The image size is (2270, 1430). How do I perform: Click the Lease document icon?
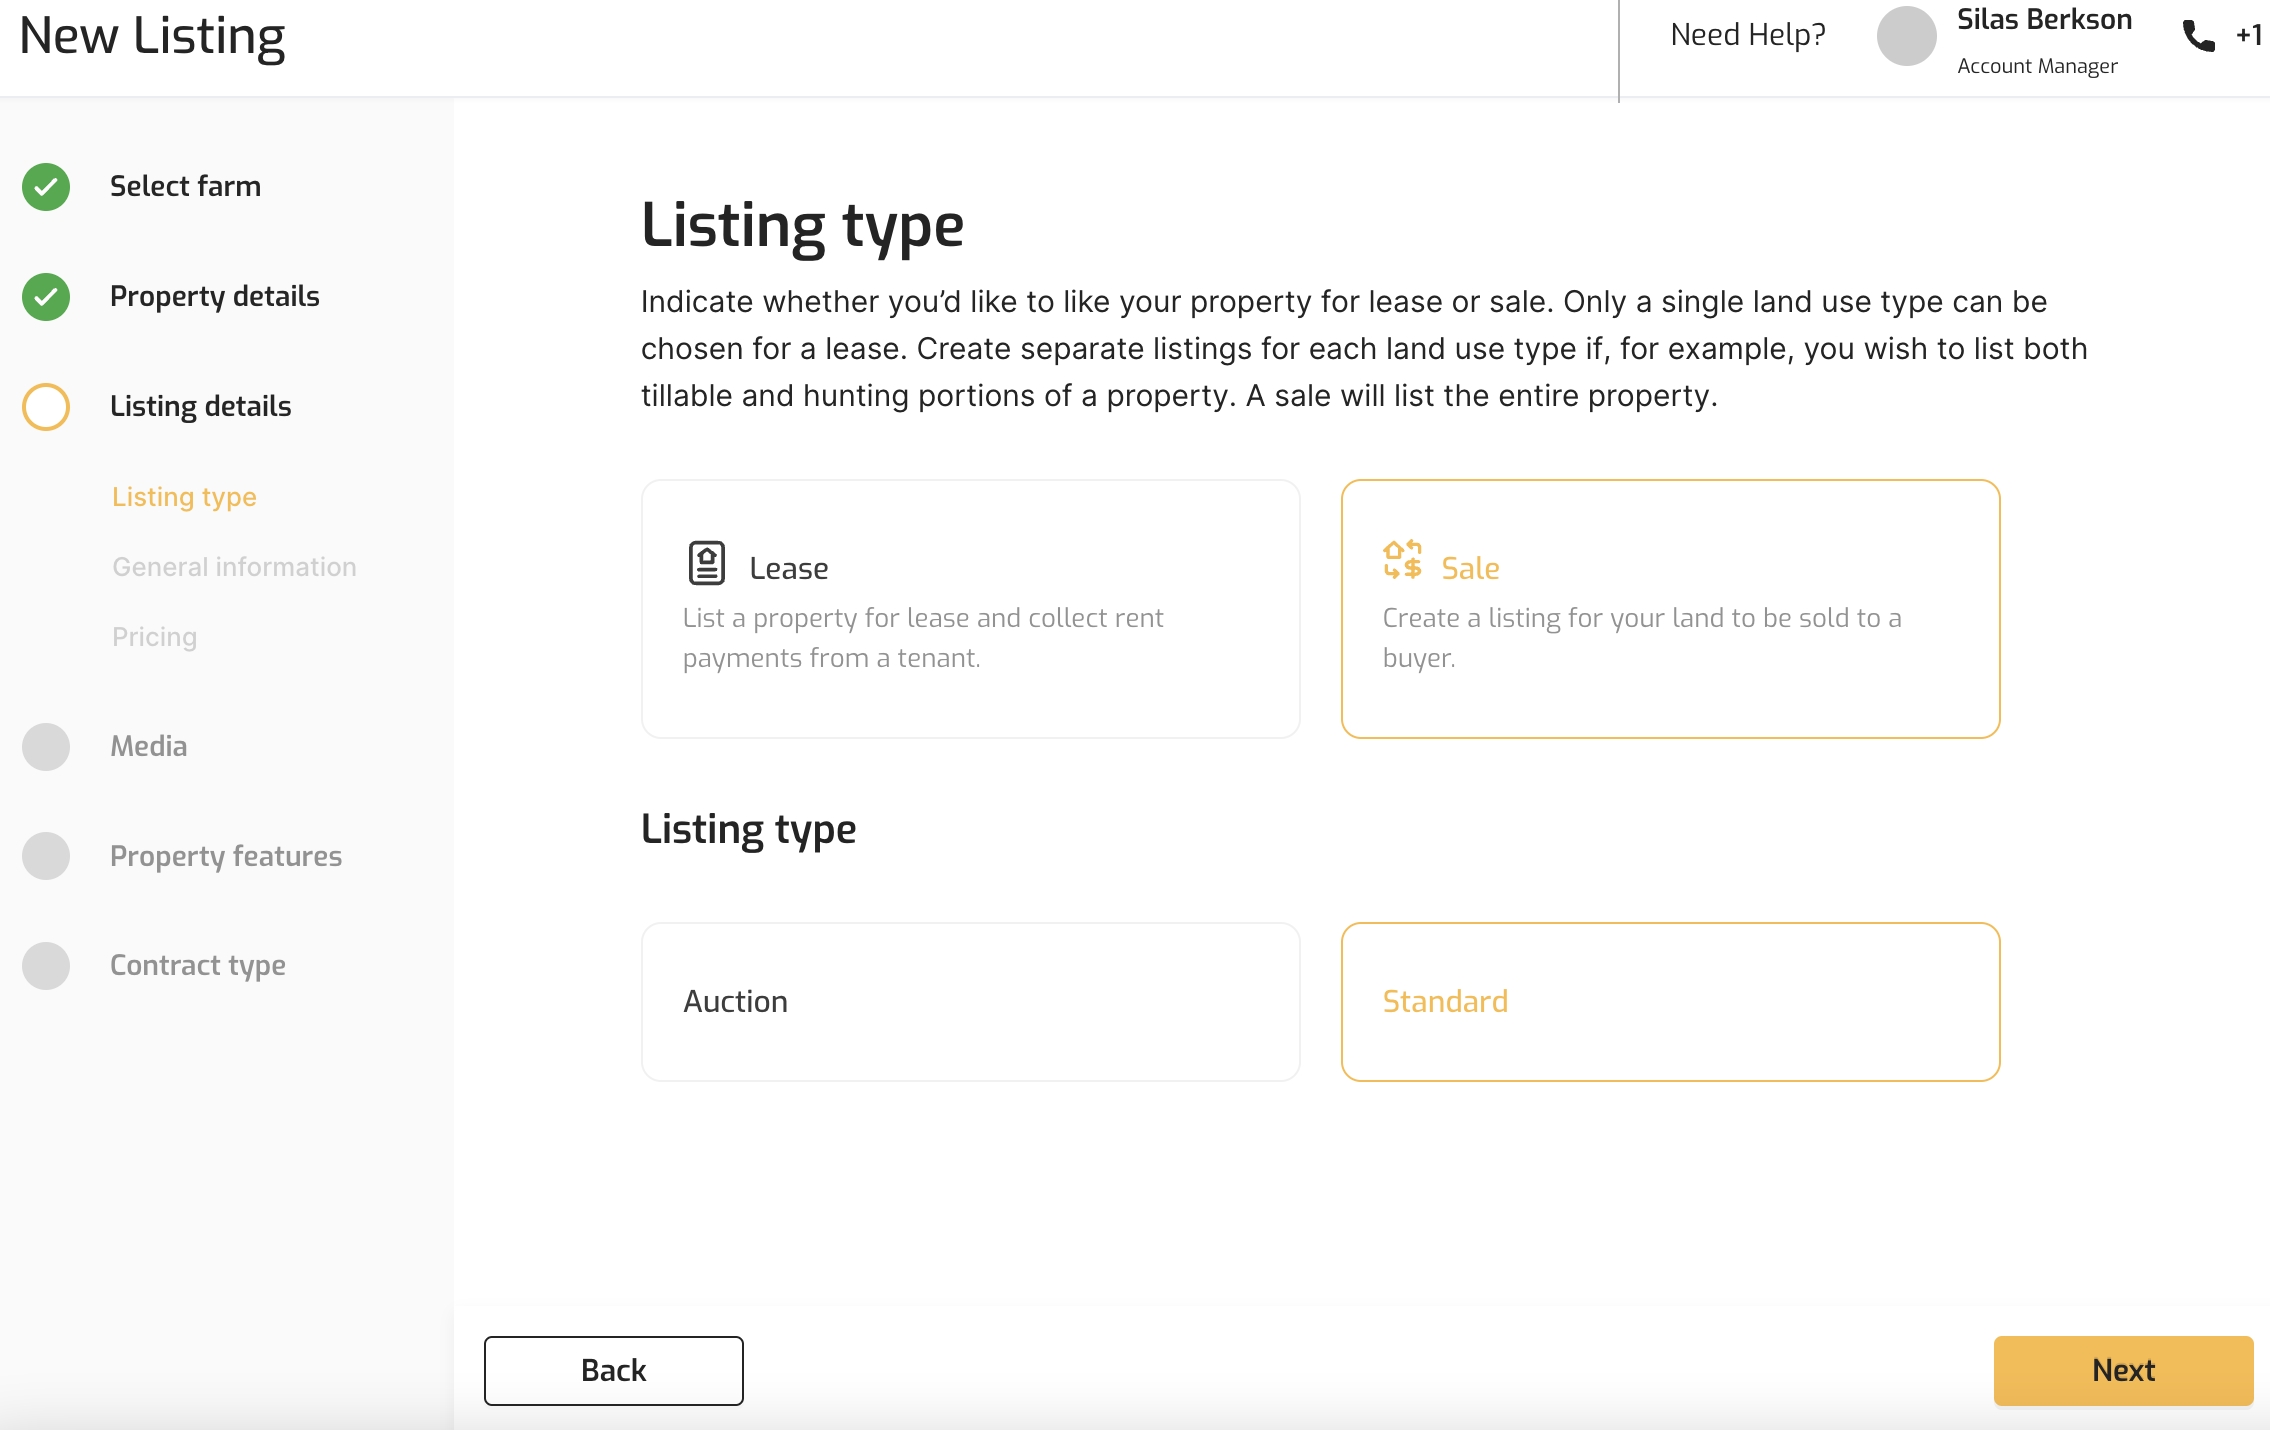coord(706,563)
